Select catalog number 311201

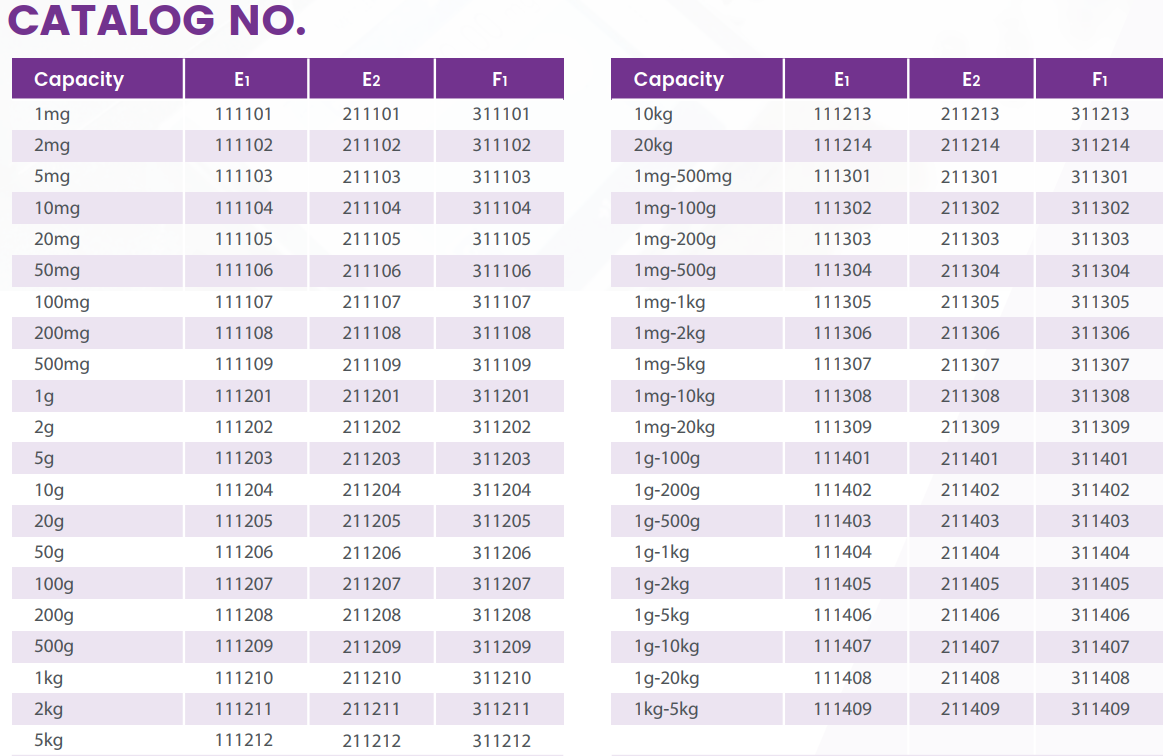(x=501, y=396)
